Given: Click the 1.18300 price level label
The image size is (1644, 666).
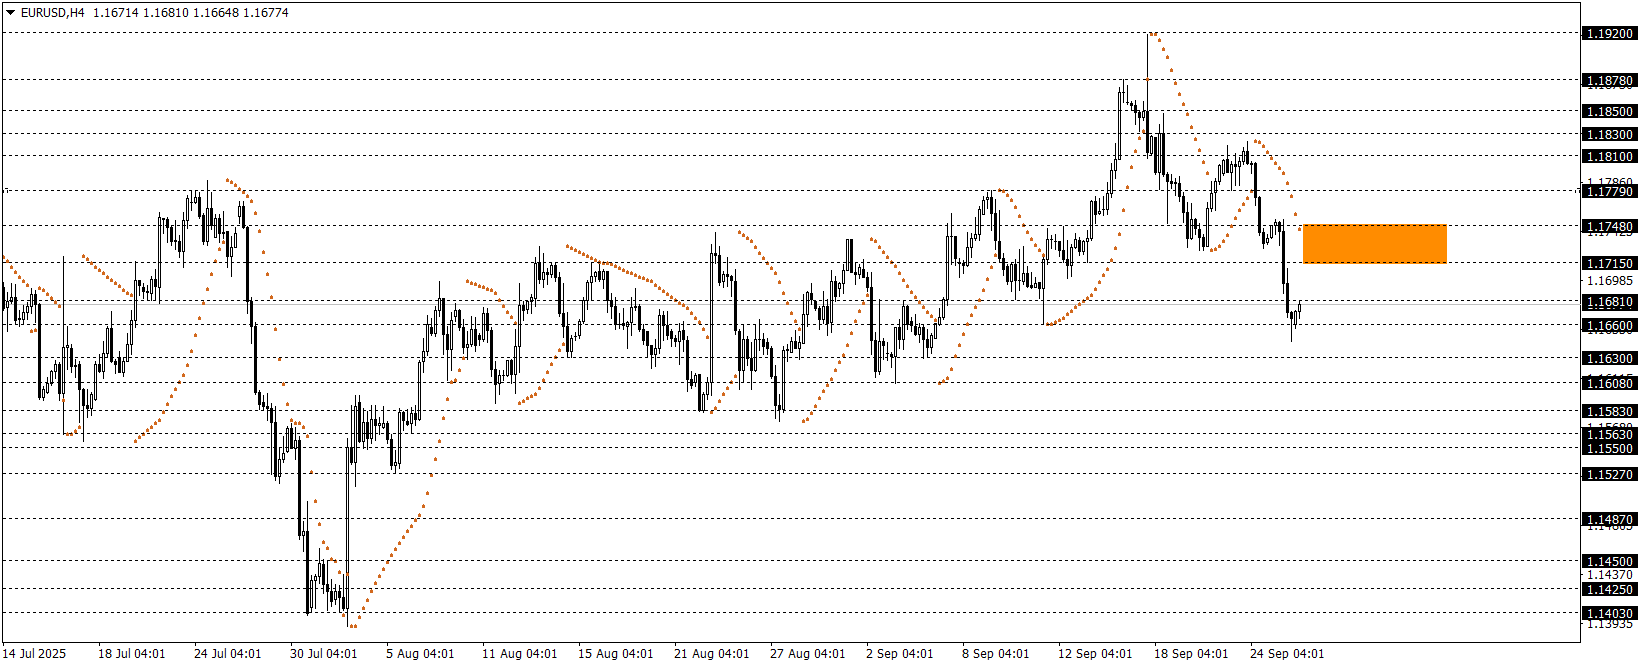Looking at the screenshot, I should 1610,135.
